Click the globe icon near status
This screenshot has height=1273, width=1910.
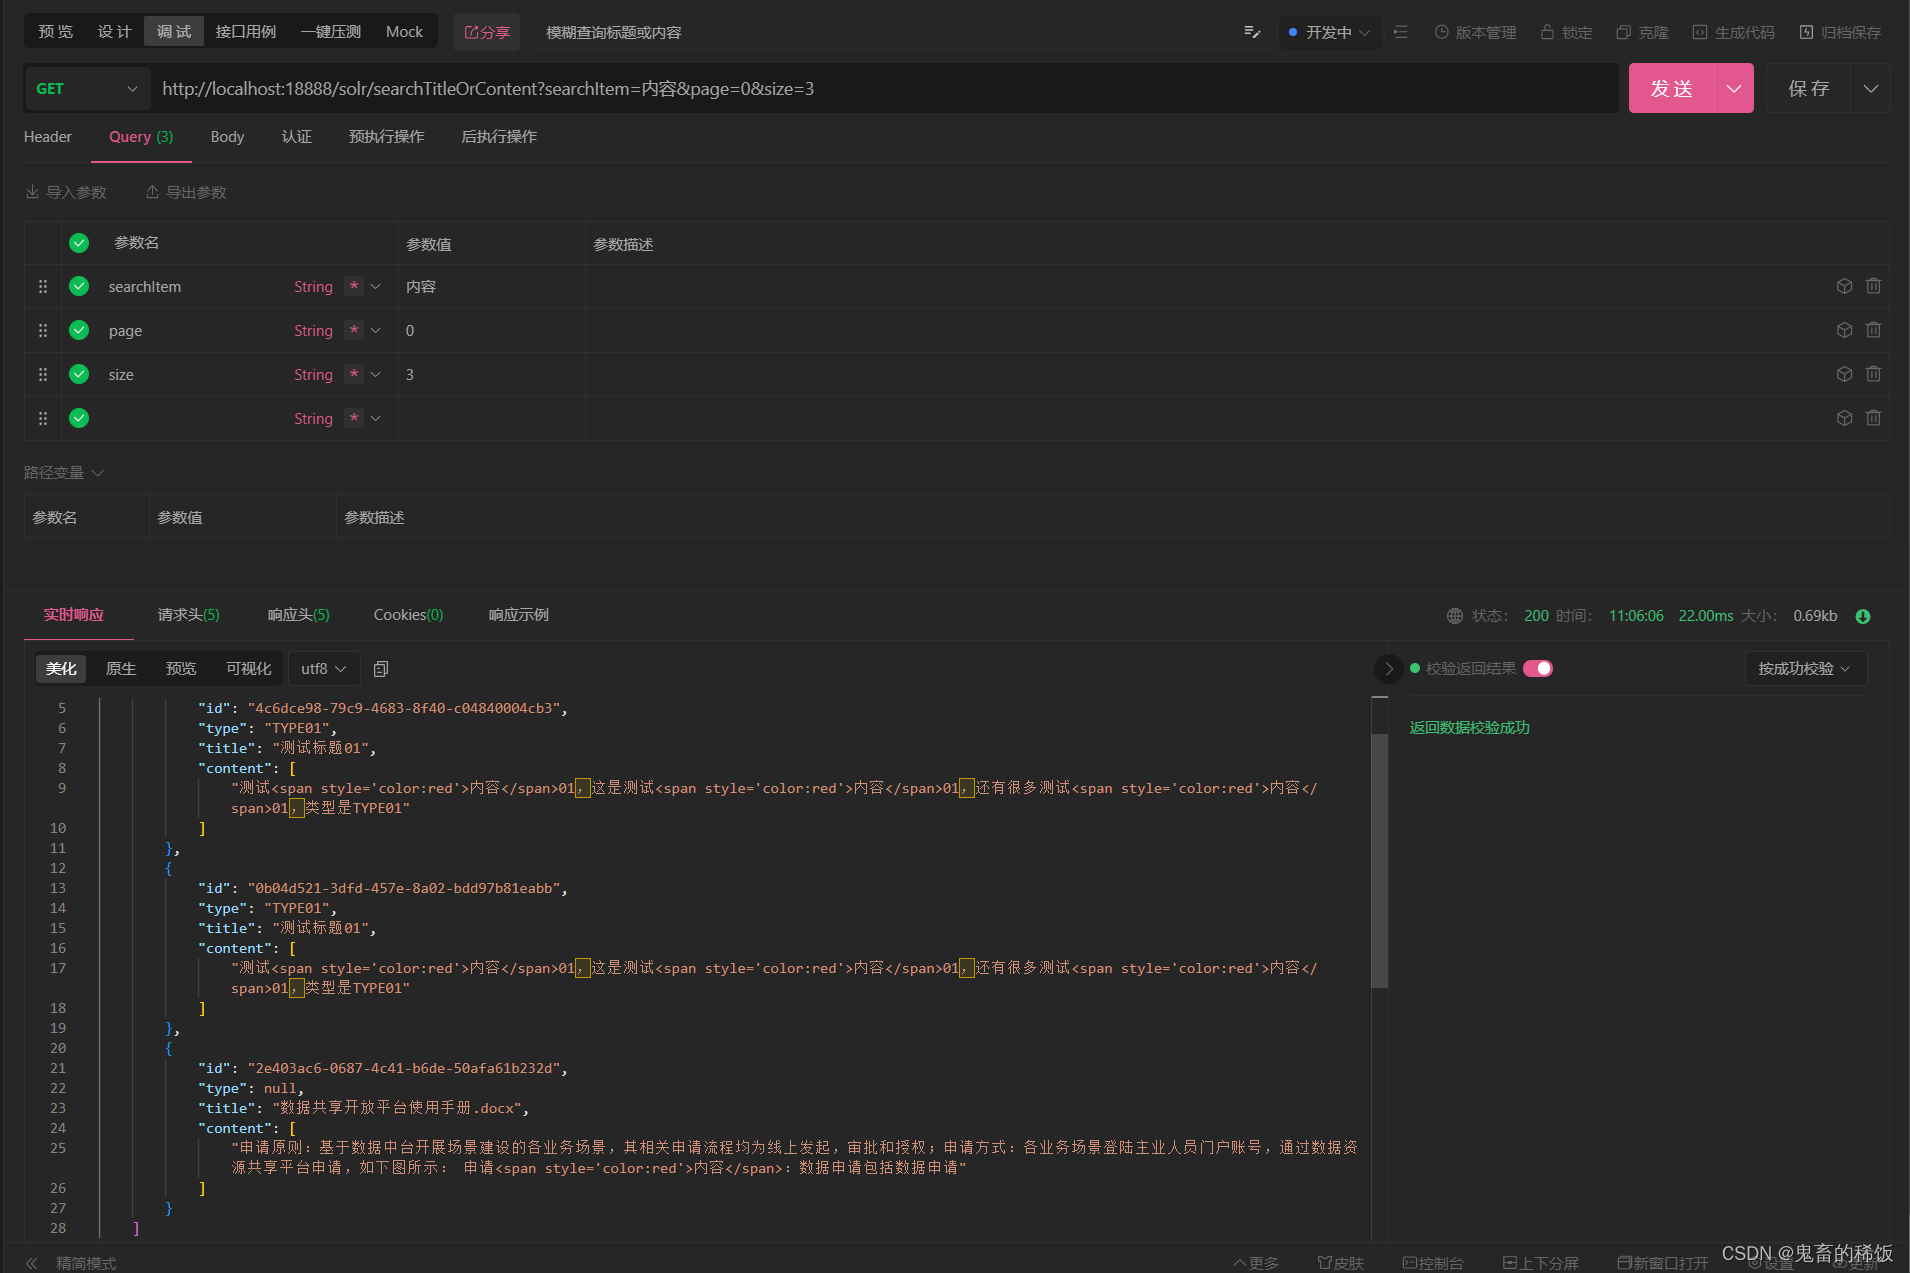[1455, 616]
